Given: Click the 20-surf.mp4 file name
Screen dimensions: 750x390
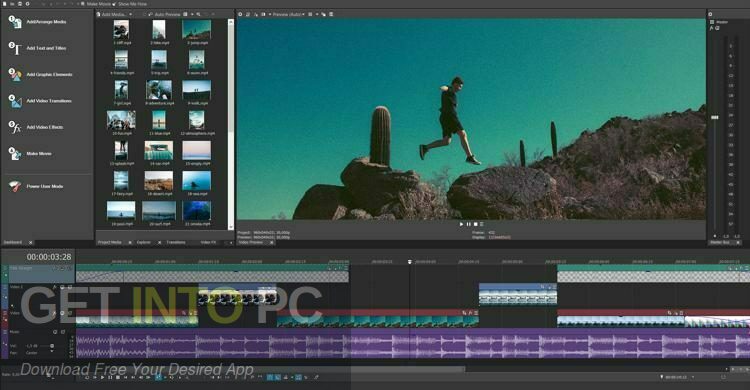Looking at the screenshot, I should (x=159, y=224).
